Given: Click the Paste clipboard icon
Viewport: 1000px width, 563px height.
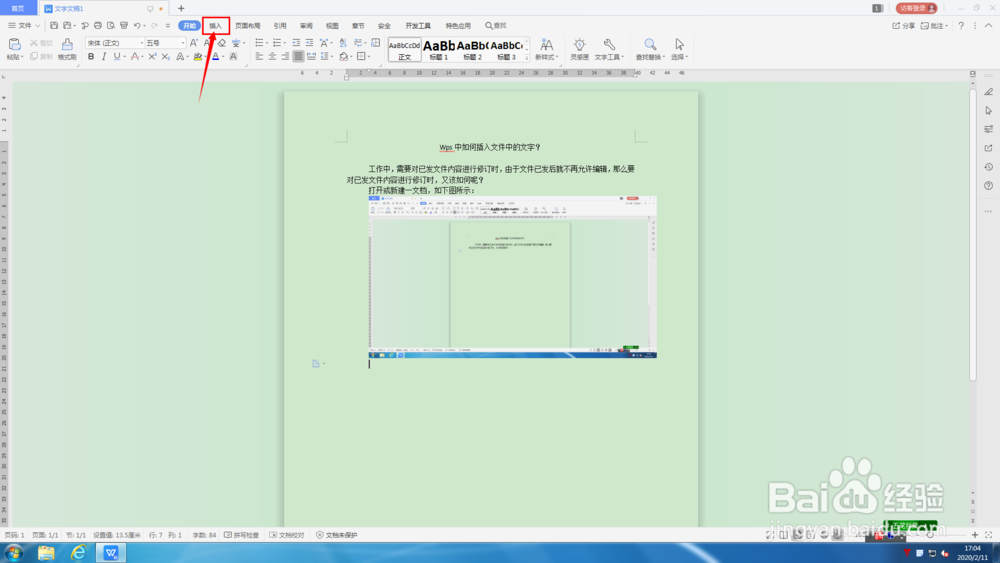Looking at the screenshot, I should coord(14,44).
